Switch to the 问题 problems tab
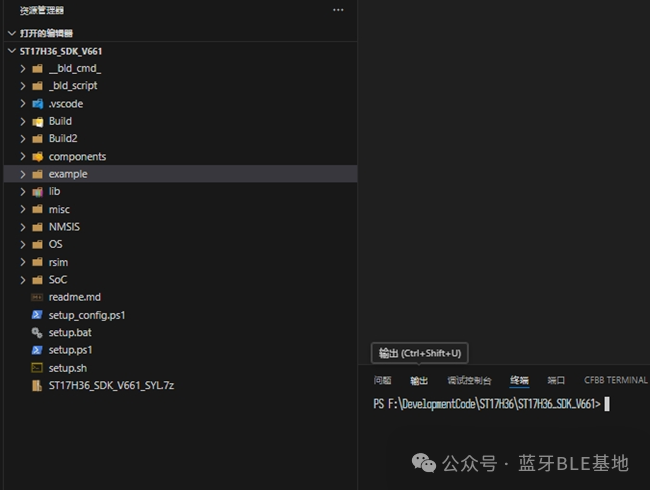Screen dimensions: 650x490 point(382,380)
